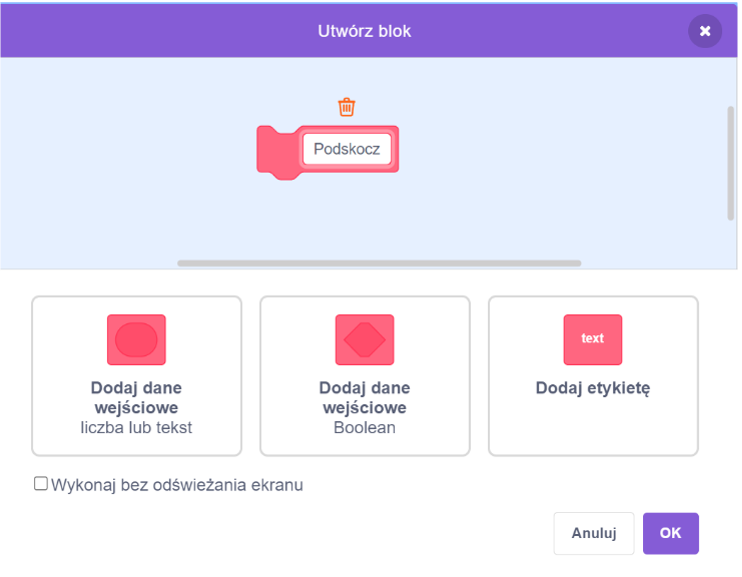Click the "Wykonaj bez odświeżania ekranu" label text
742x577 pixels.
click(177, 485)
